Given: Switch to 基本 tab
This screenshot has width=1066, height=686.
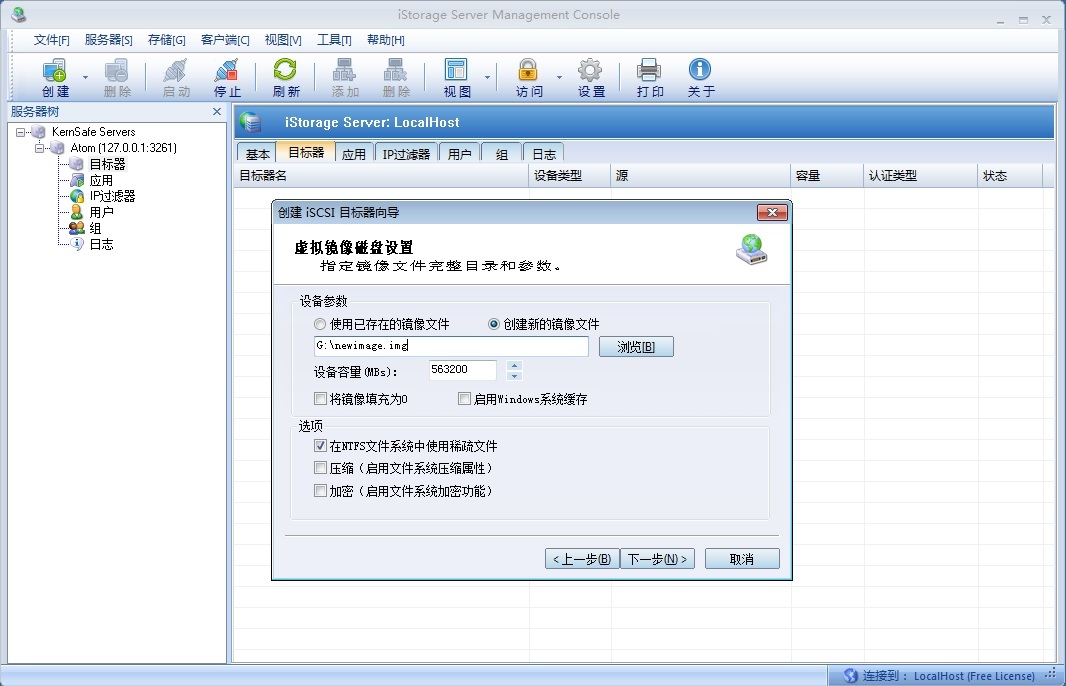Looking at the screenshot, I should [258, 154].
